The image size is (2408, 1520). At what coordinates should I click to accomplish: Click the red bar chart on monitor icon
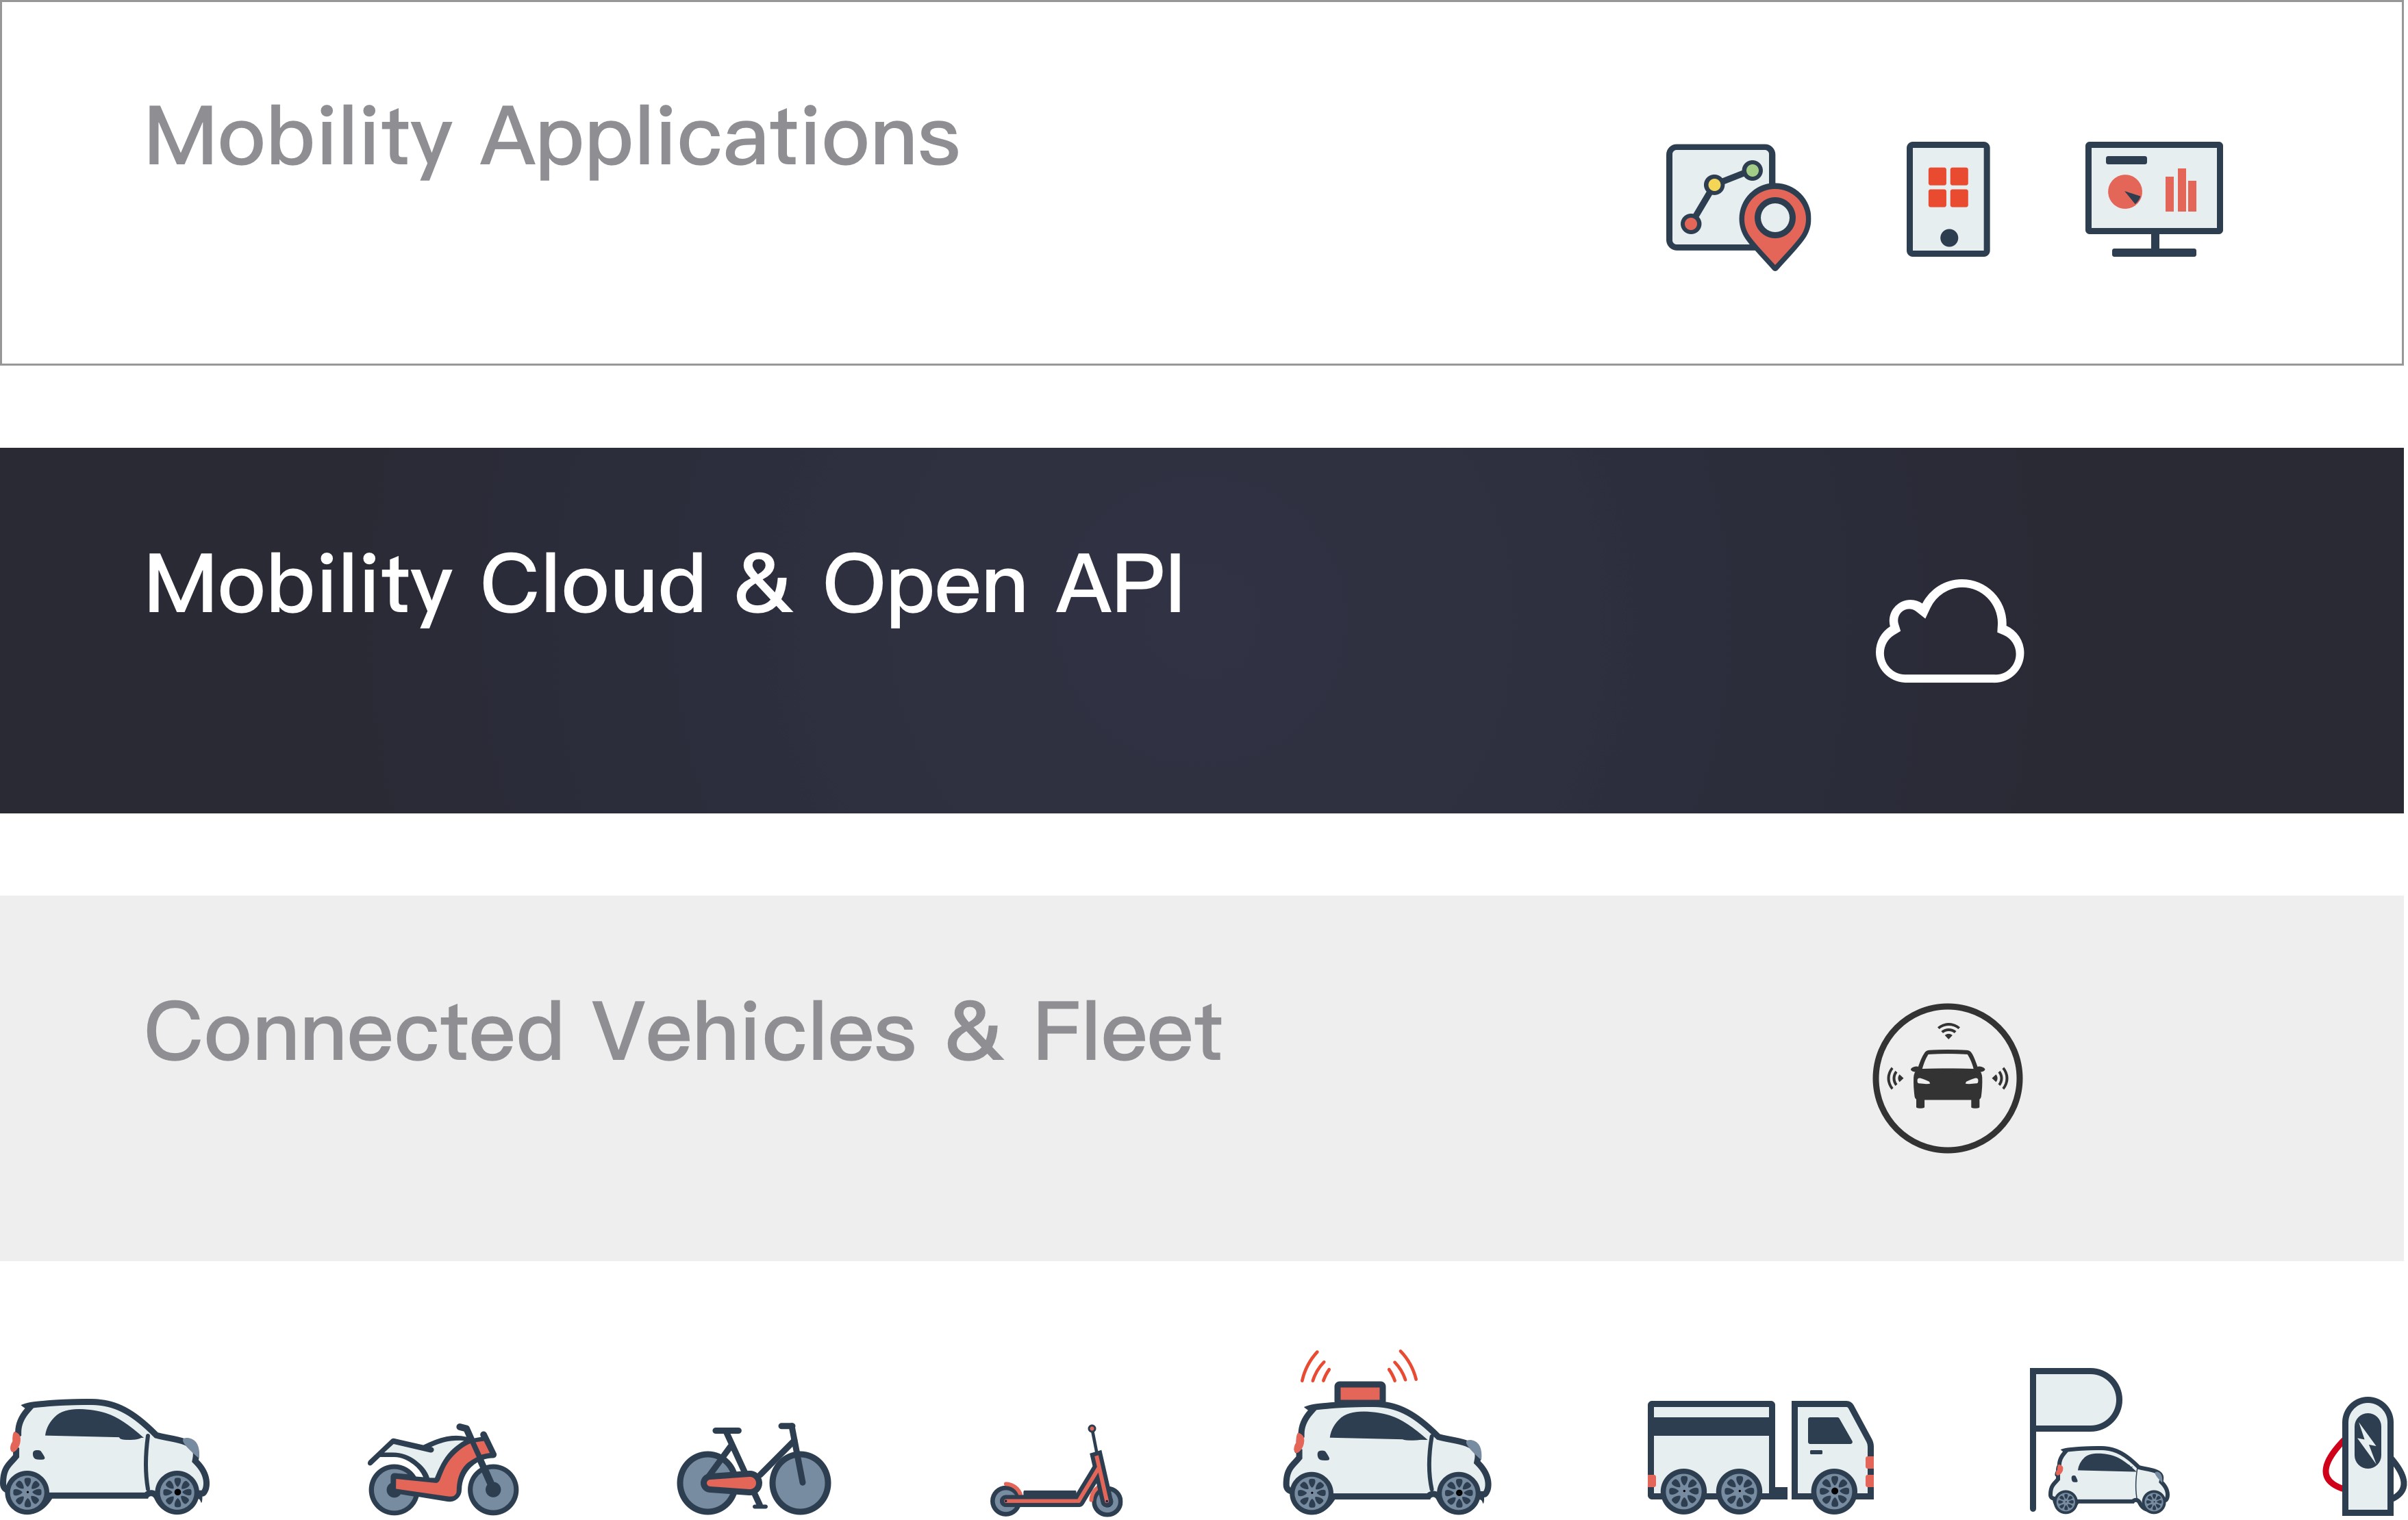pyautogui.click(x=2180, y=191)
